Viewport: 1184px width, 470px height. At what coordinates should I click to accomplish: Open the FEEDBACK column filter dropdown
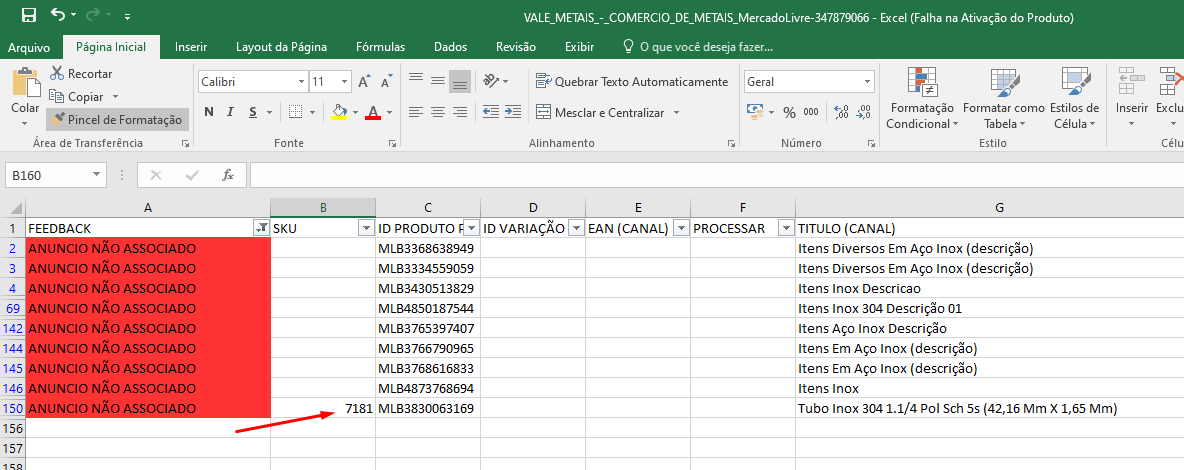(x=261, y=228)
